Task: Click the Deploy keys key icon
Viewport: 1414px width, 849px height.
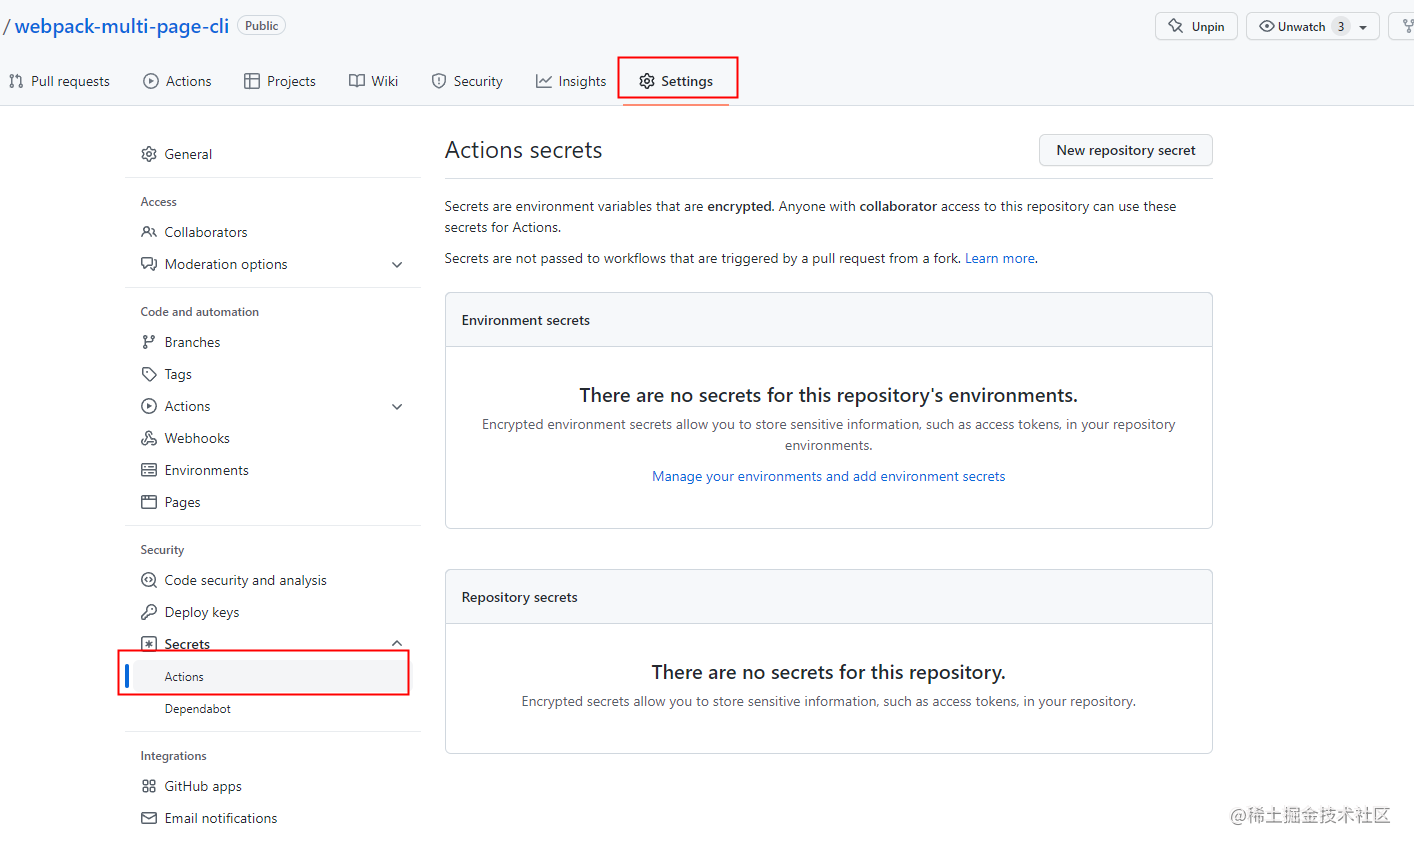Action: [149, 612]
